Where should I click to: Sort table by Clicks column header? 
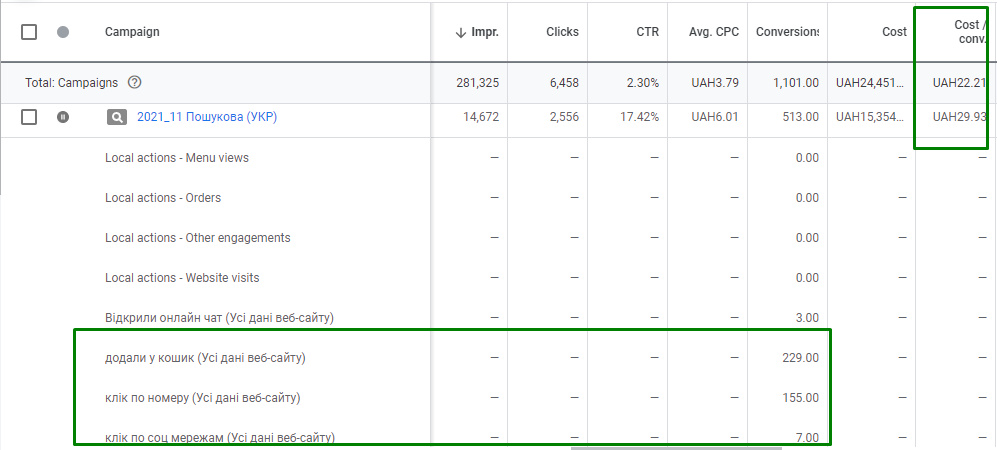point(562,32)
